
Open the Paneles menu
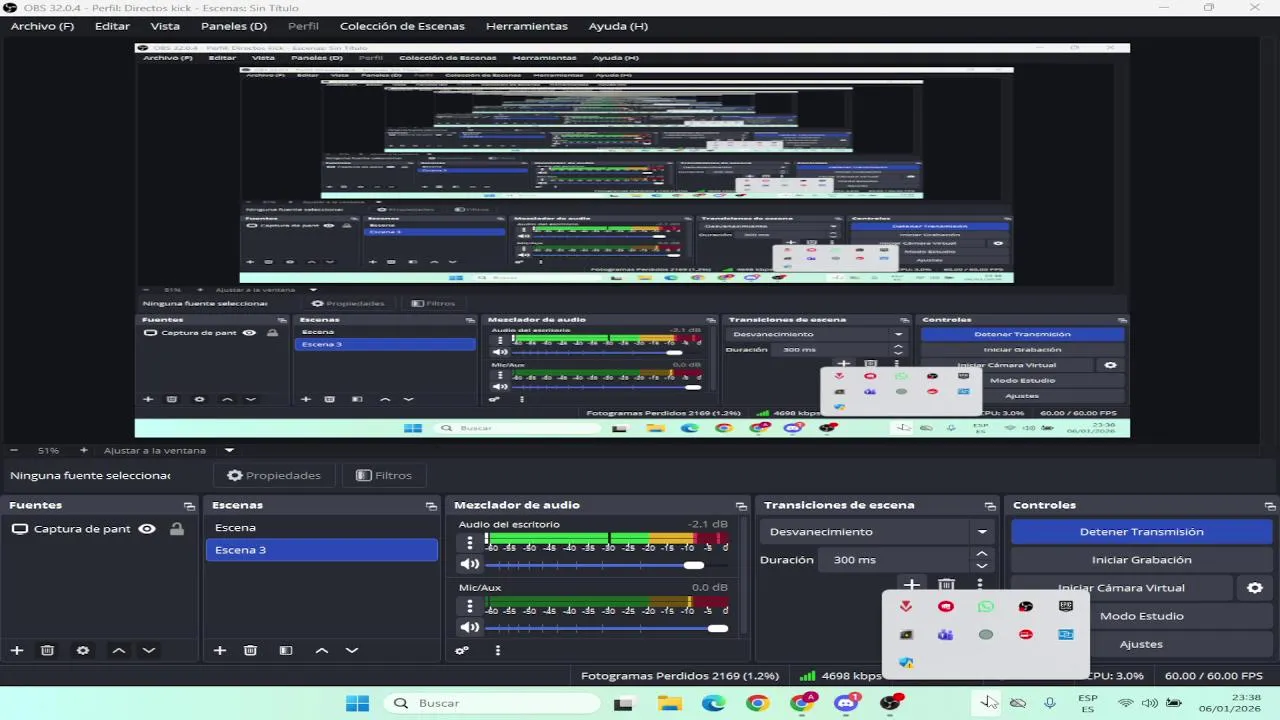[234, 26]
